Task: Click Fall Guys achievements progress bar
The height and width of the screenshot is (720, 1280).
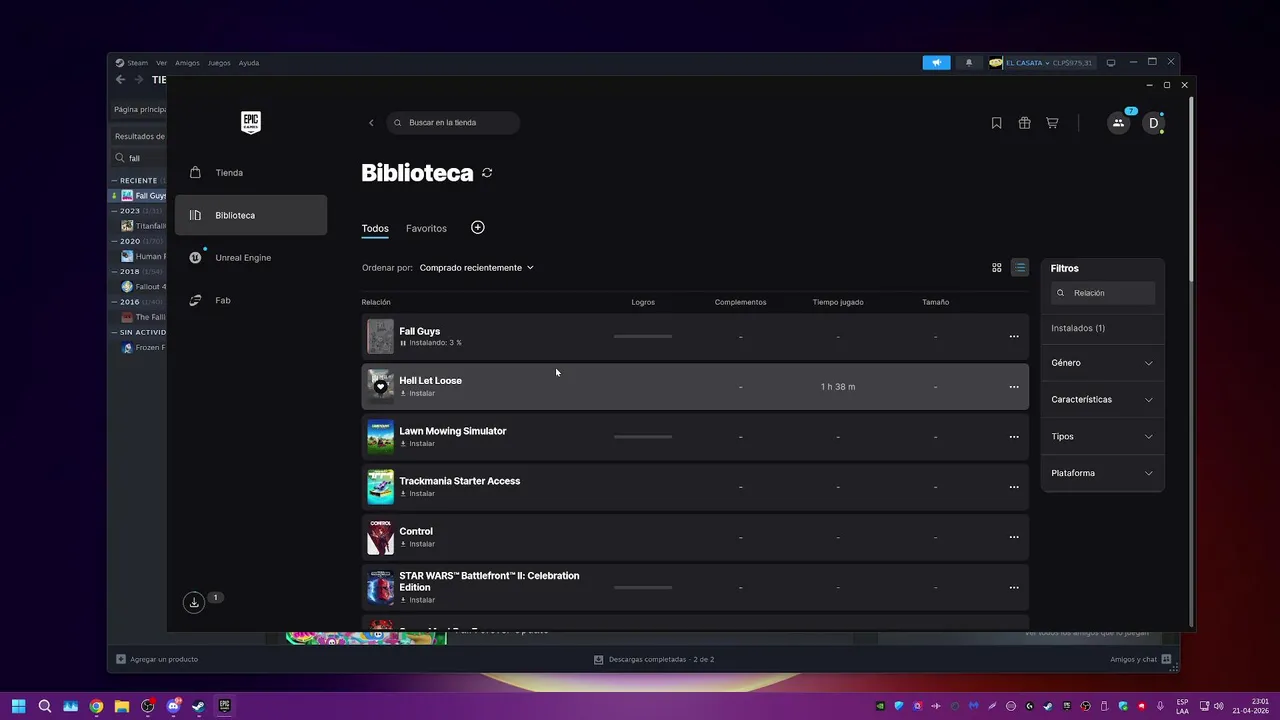Action: [643, 336]
